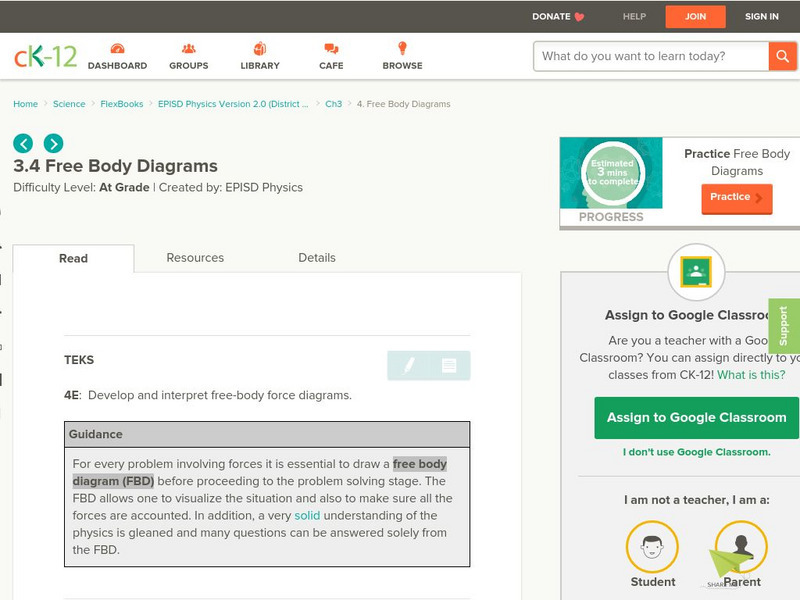
Task: Open the notes tool icon
Action: point(449,366)
